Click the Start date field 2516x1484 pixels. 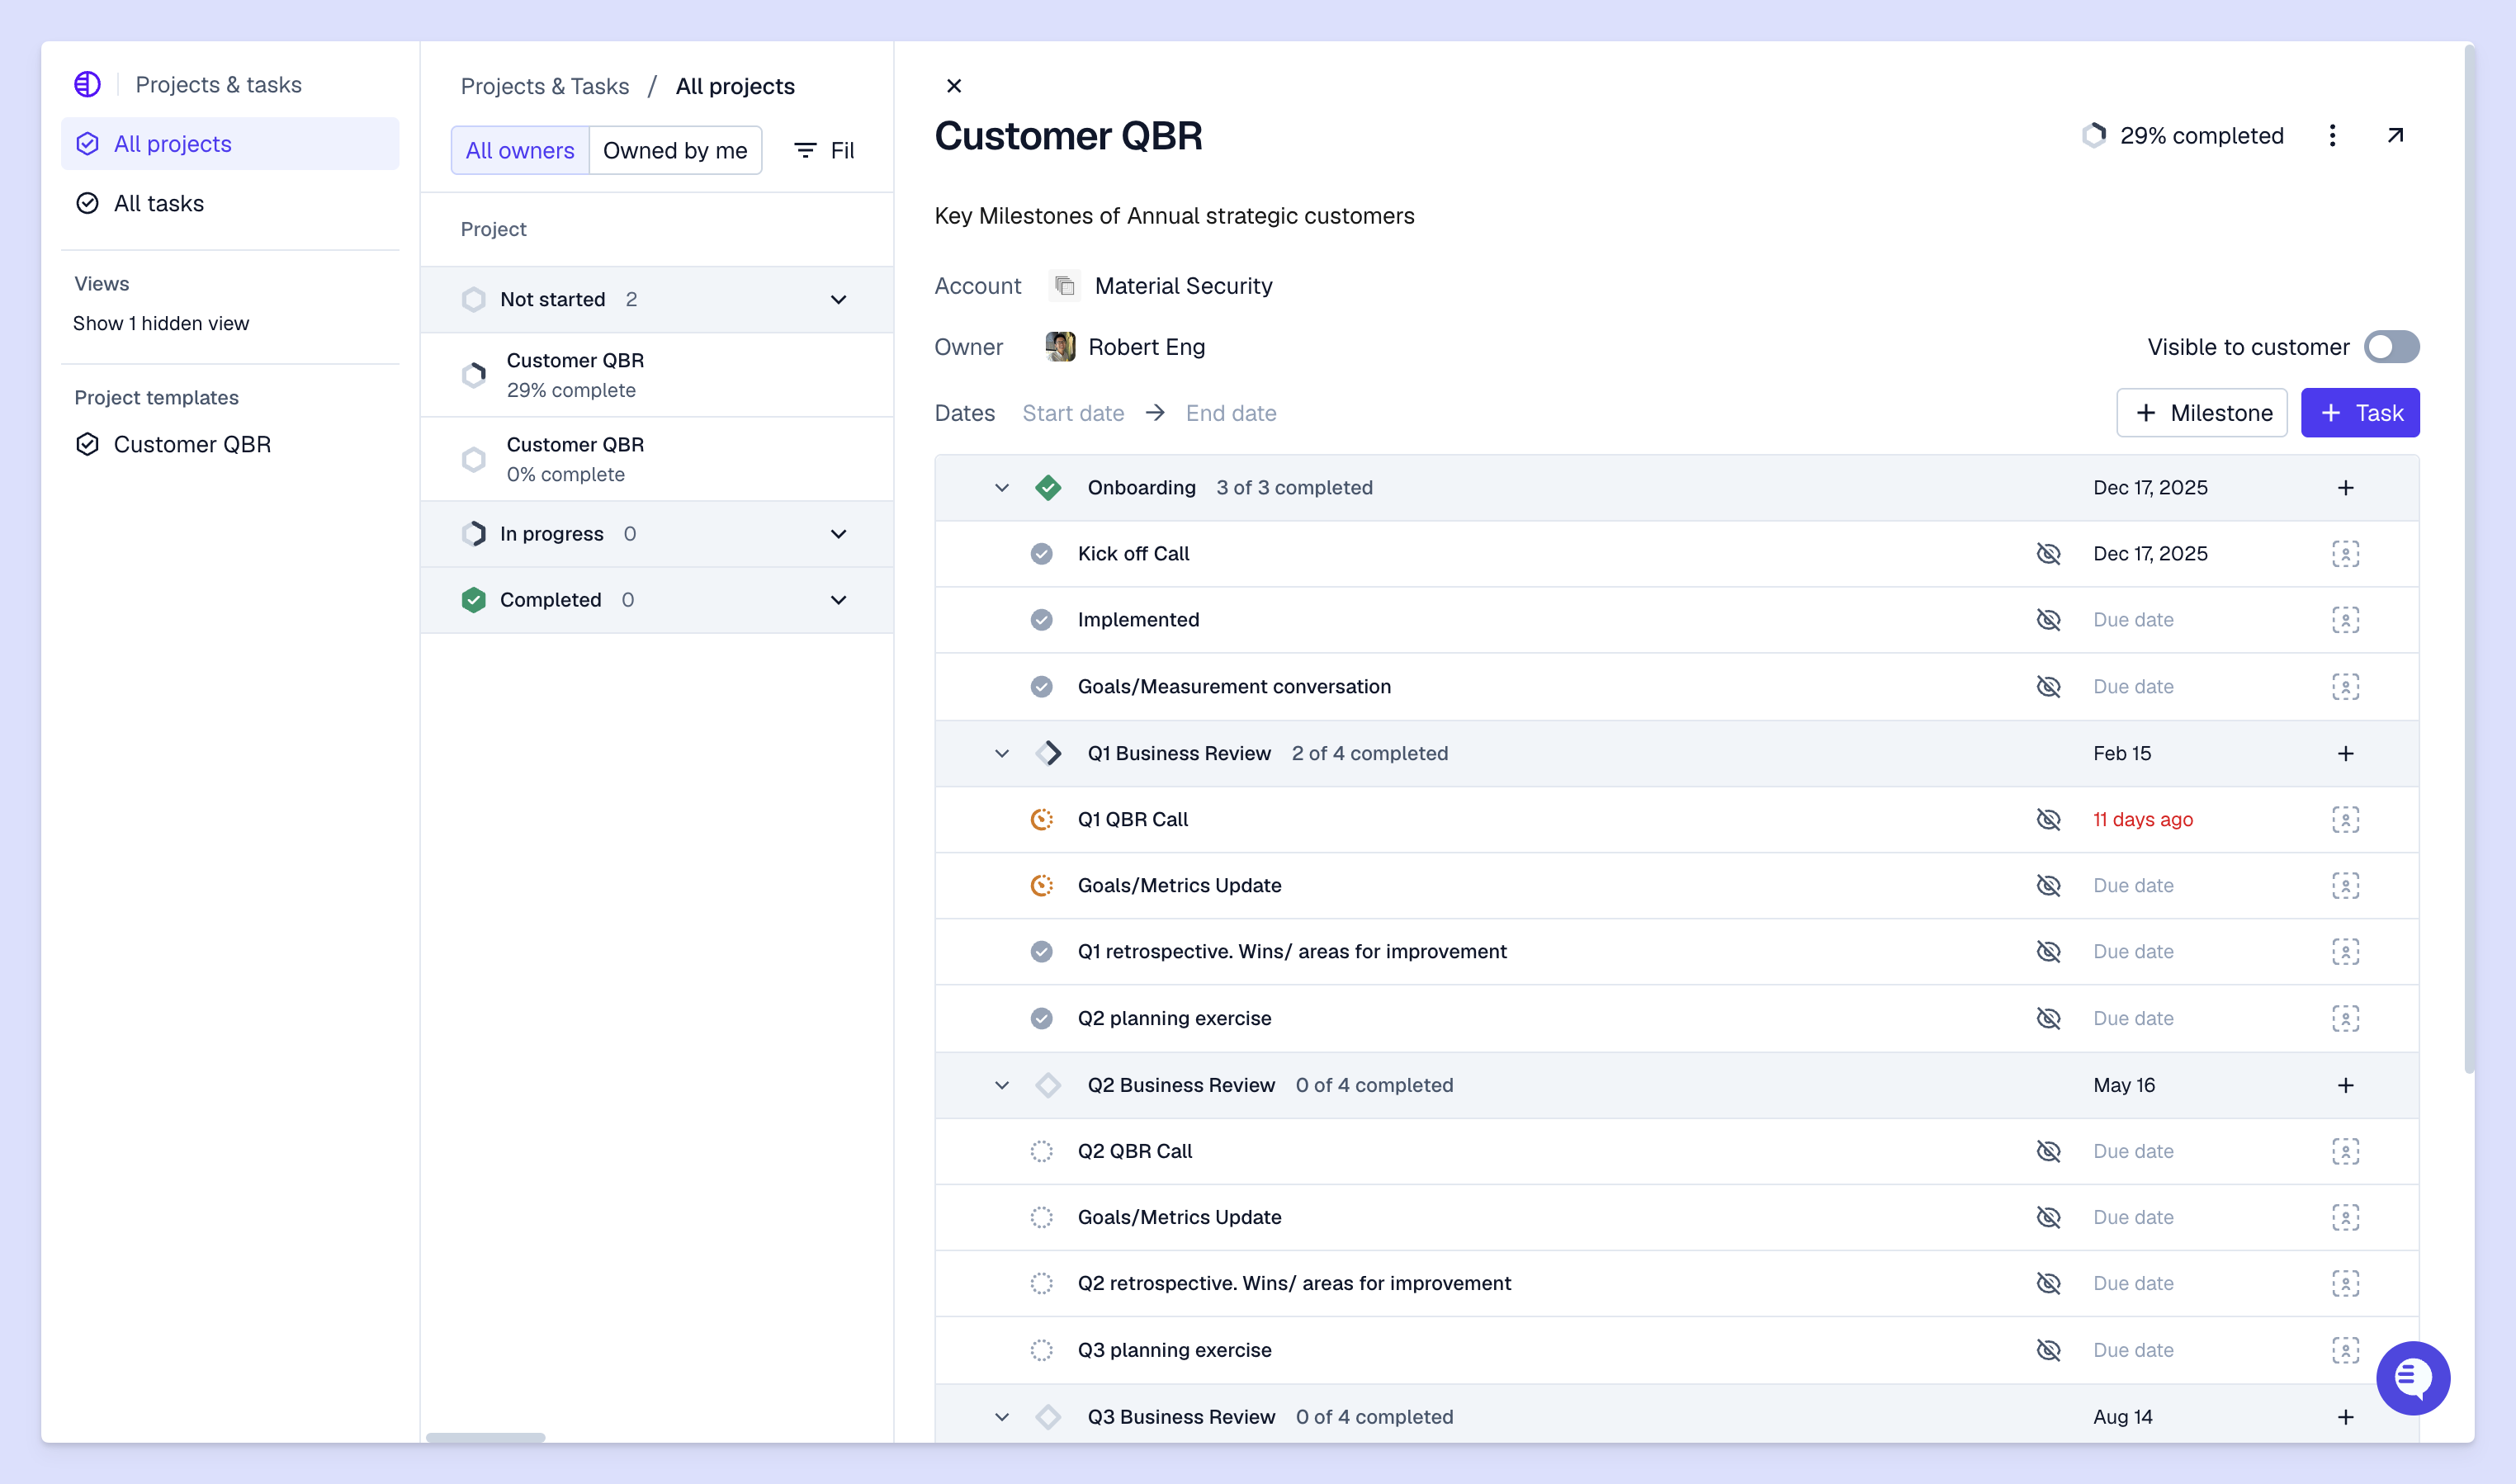coord(1072,413)
